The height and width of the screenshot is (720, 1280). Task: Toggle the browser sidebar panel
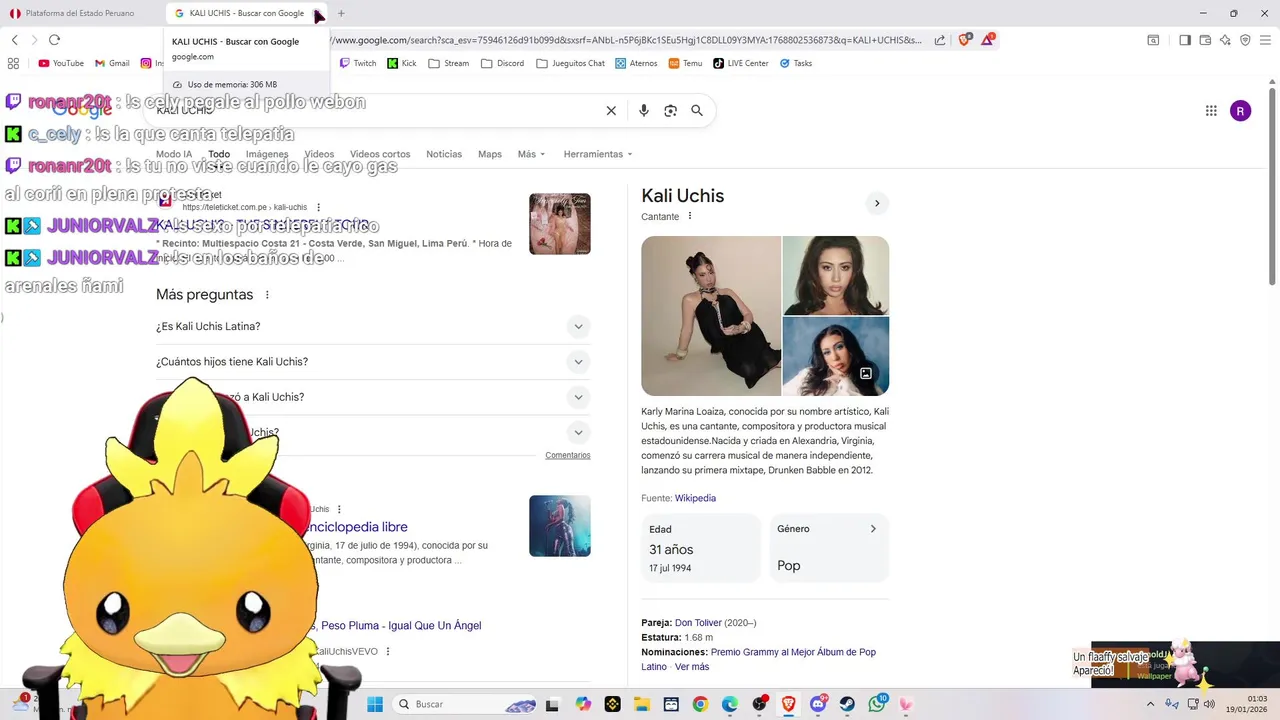tap(1185, 40)
